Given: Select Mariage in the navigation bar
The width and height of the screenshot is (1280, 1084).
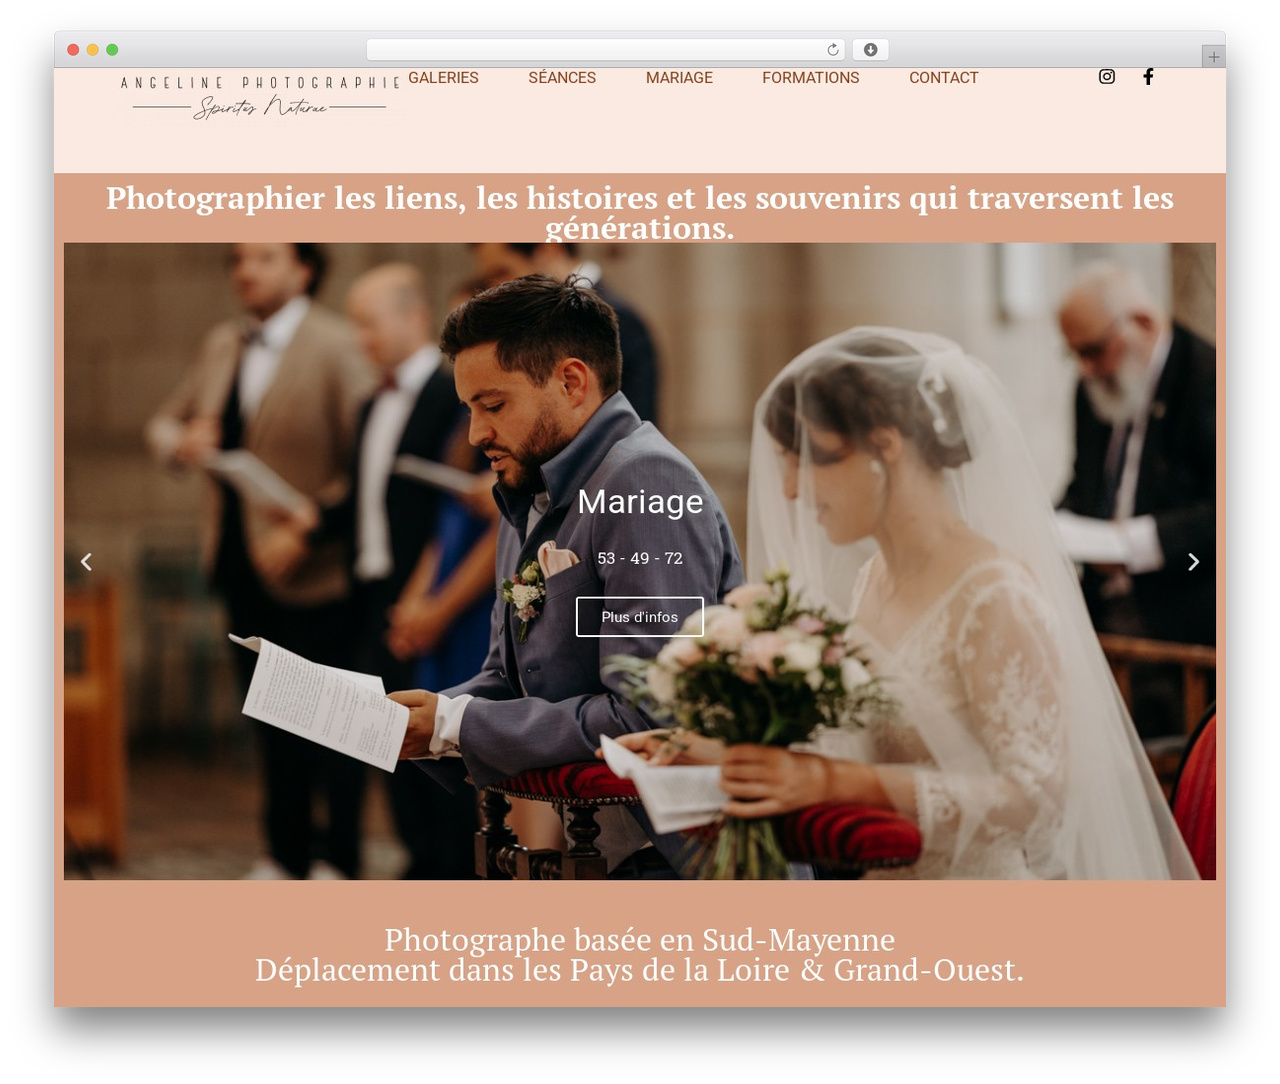Looking at the screenshot, I should click(x=679, y=78).
